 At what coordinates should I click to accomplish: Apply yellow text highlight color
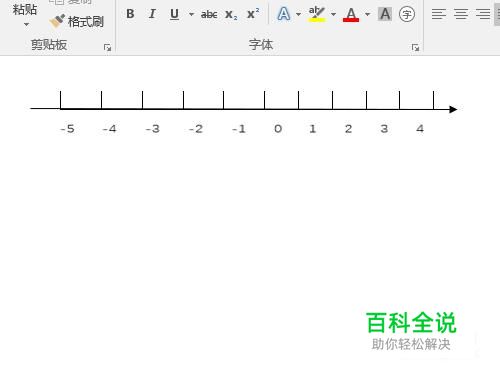coord(317,14)
